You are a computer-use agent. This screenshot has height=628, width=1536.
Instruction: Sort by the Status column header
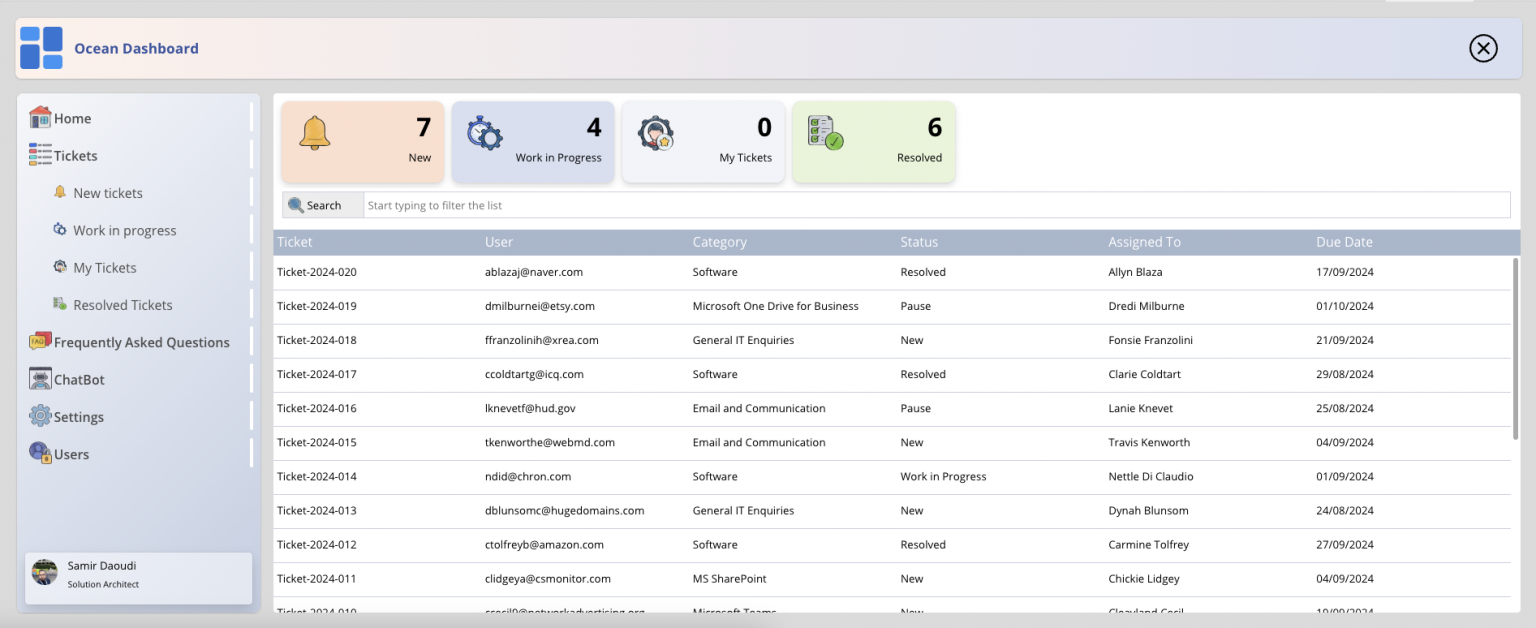pos(918,241)
